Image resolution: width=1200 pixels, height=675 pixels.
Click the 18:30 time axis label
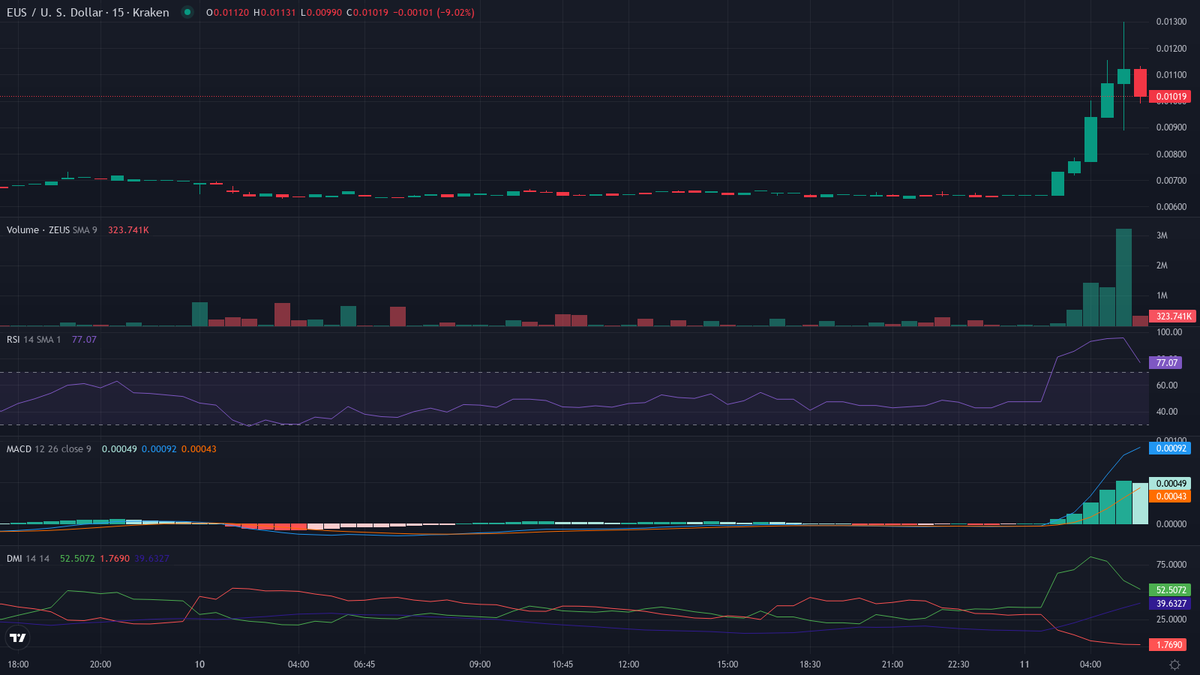[x=810, y=664]
